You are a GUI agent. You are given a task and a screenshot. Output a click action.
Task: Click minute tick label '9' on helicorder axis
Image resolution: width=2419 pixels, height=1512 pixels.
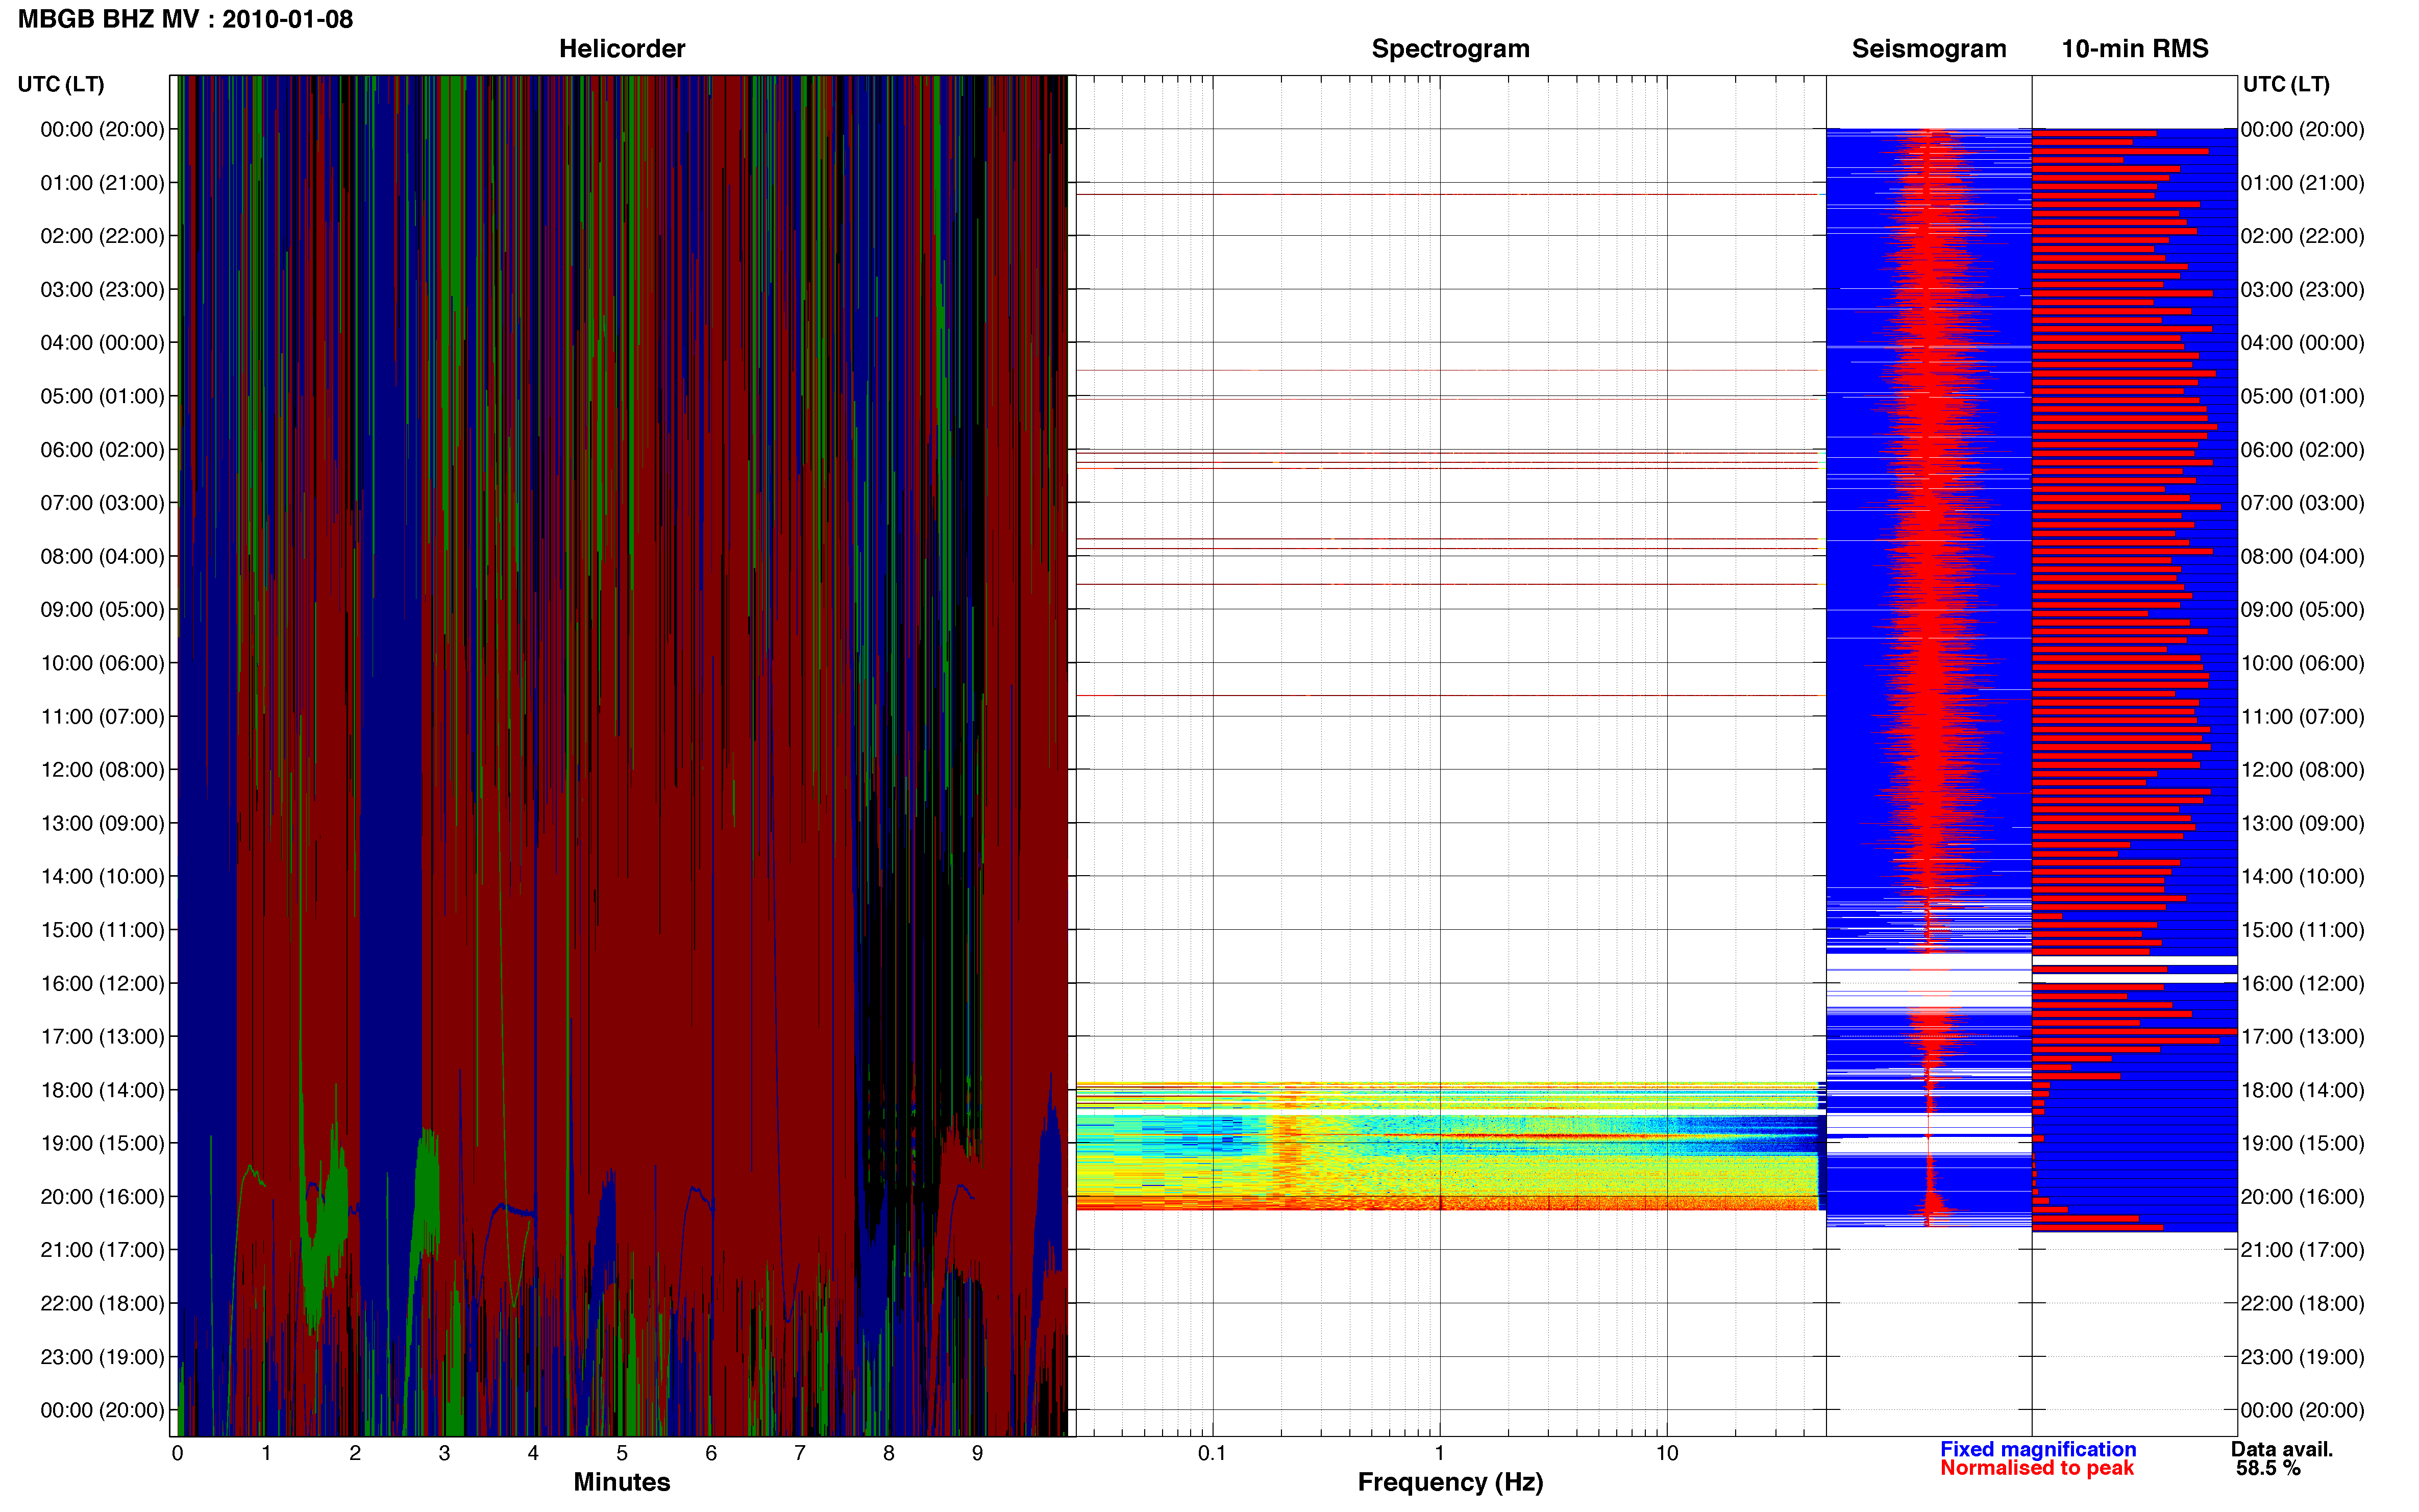click(x=977, y=1453)
